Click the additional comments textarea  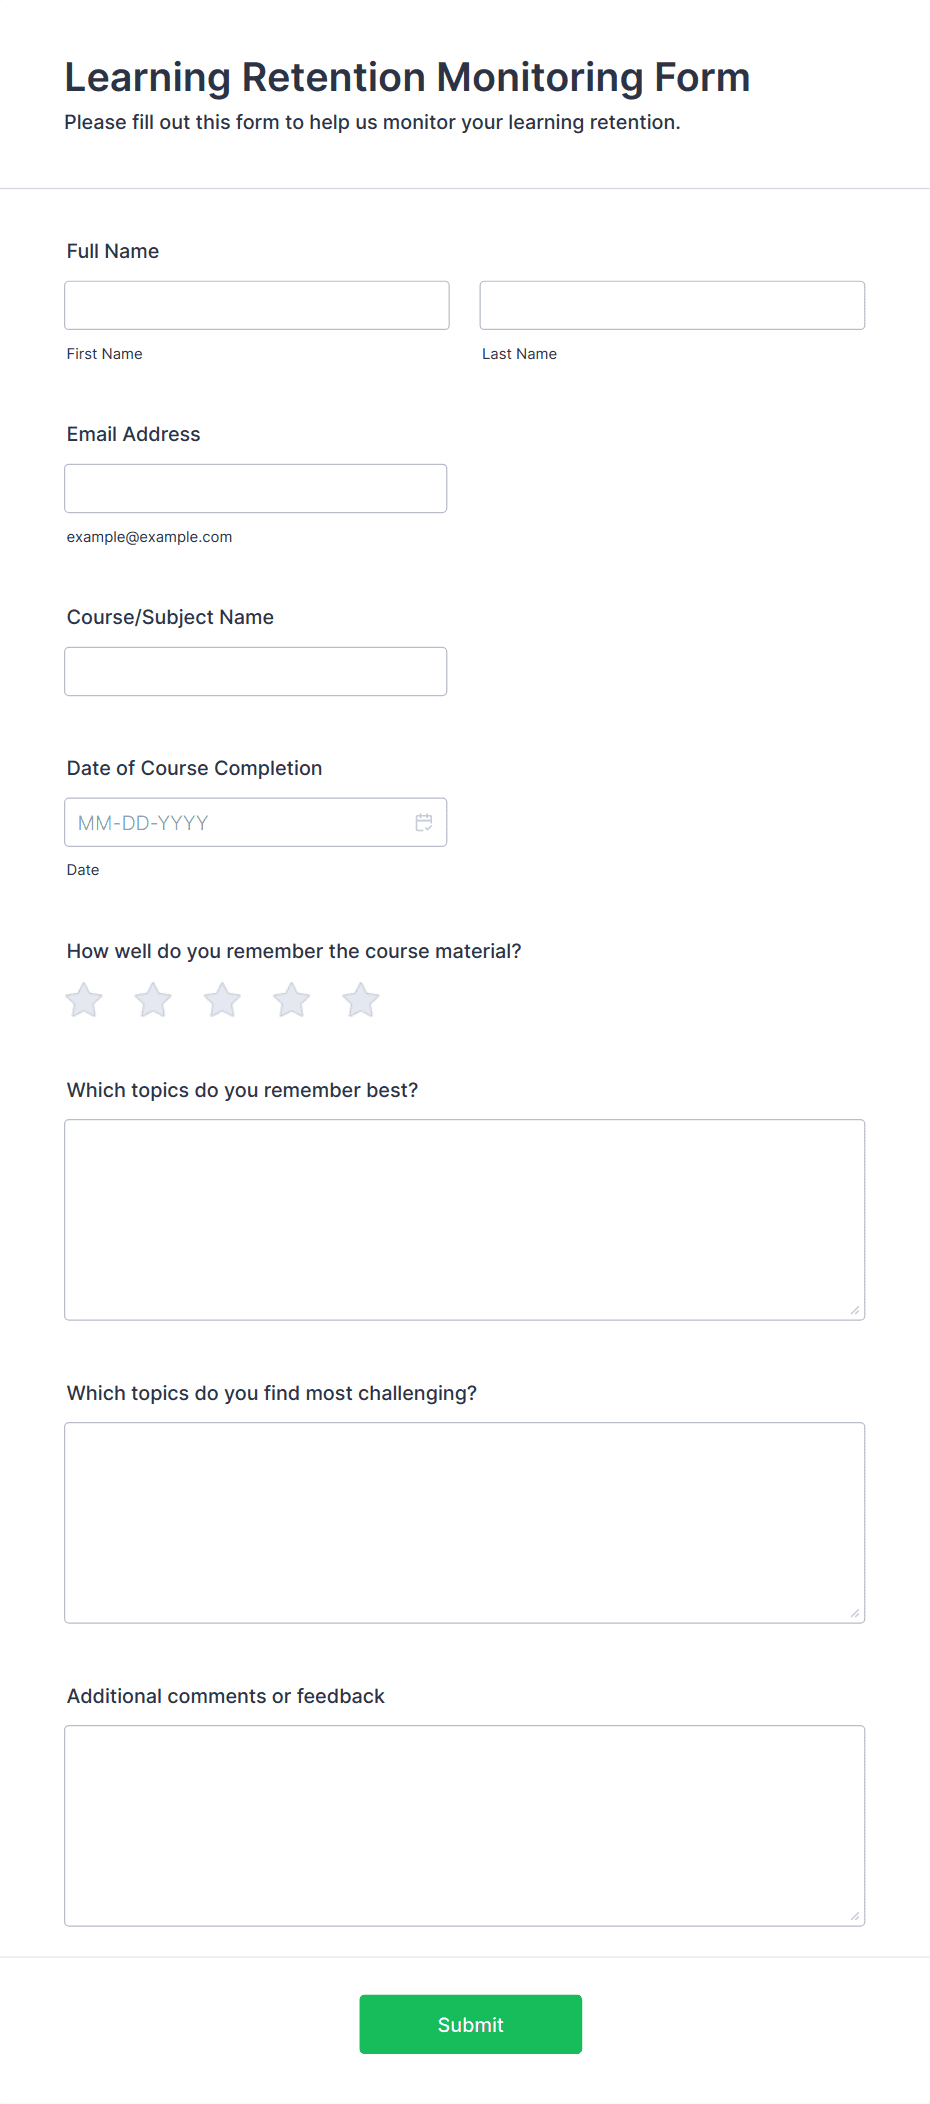(x=465, y=1826)
